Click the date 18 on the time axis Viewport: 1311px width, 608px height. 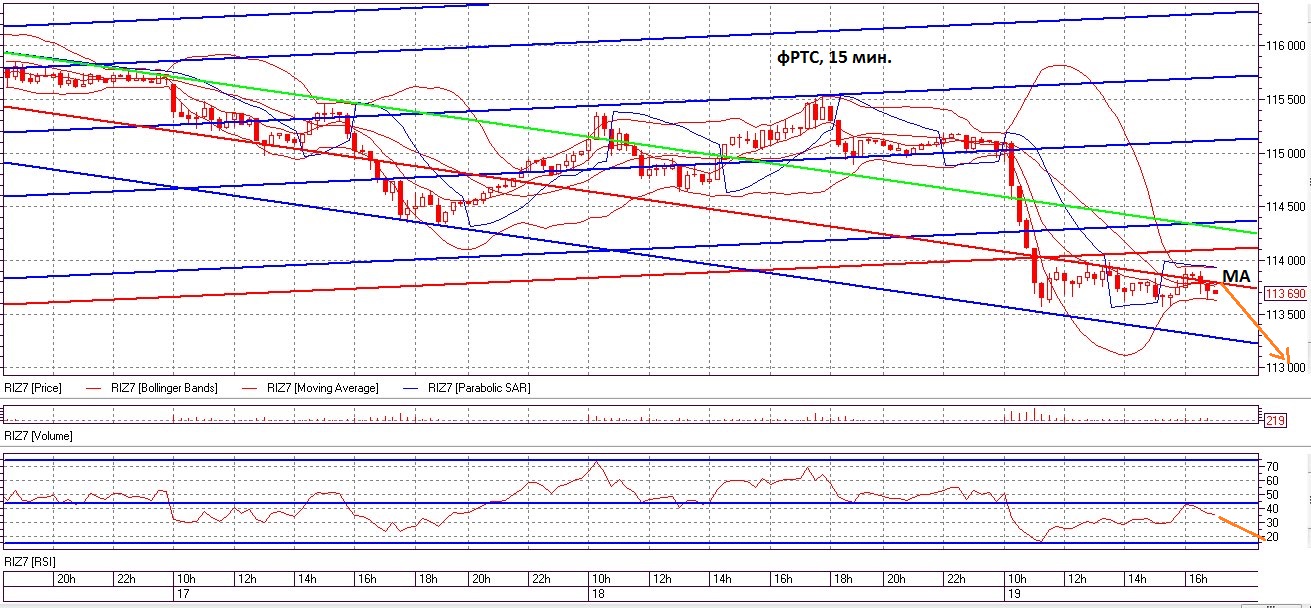click(598, 594)
